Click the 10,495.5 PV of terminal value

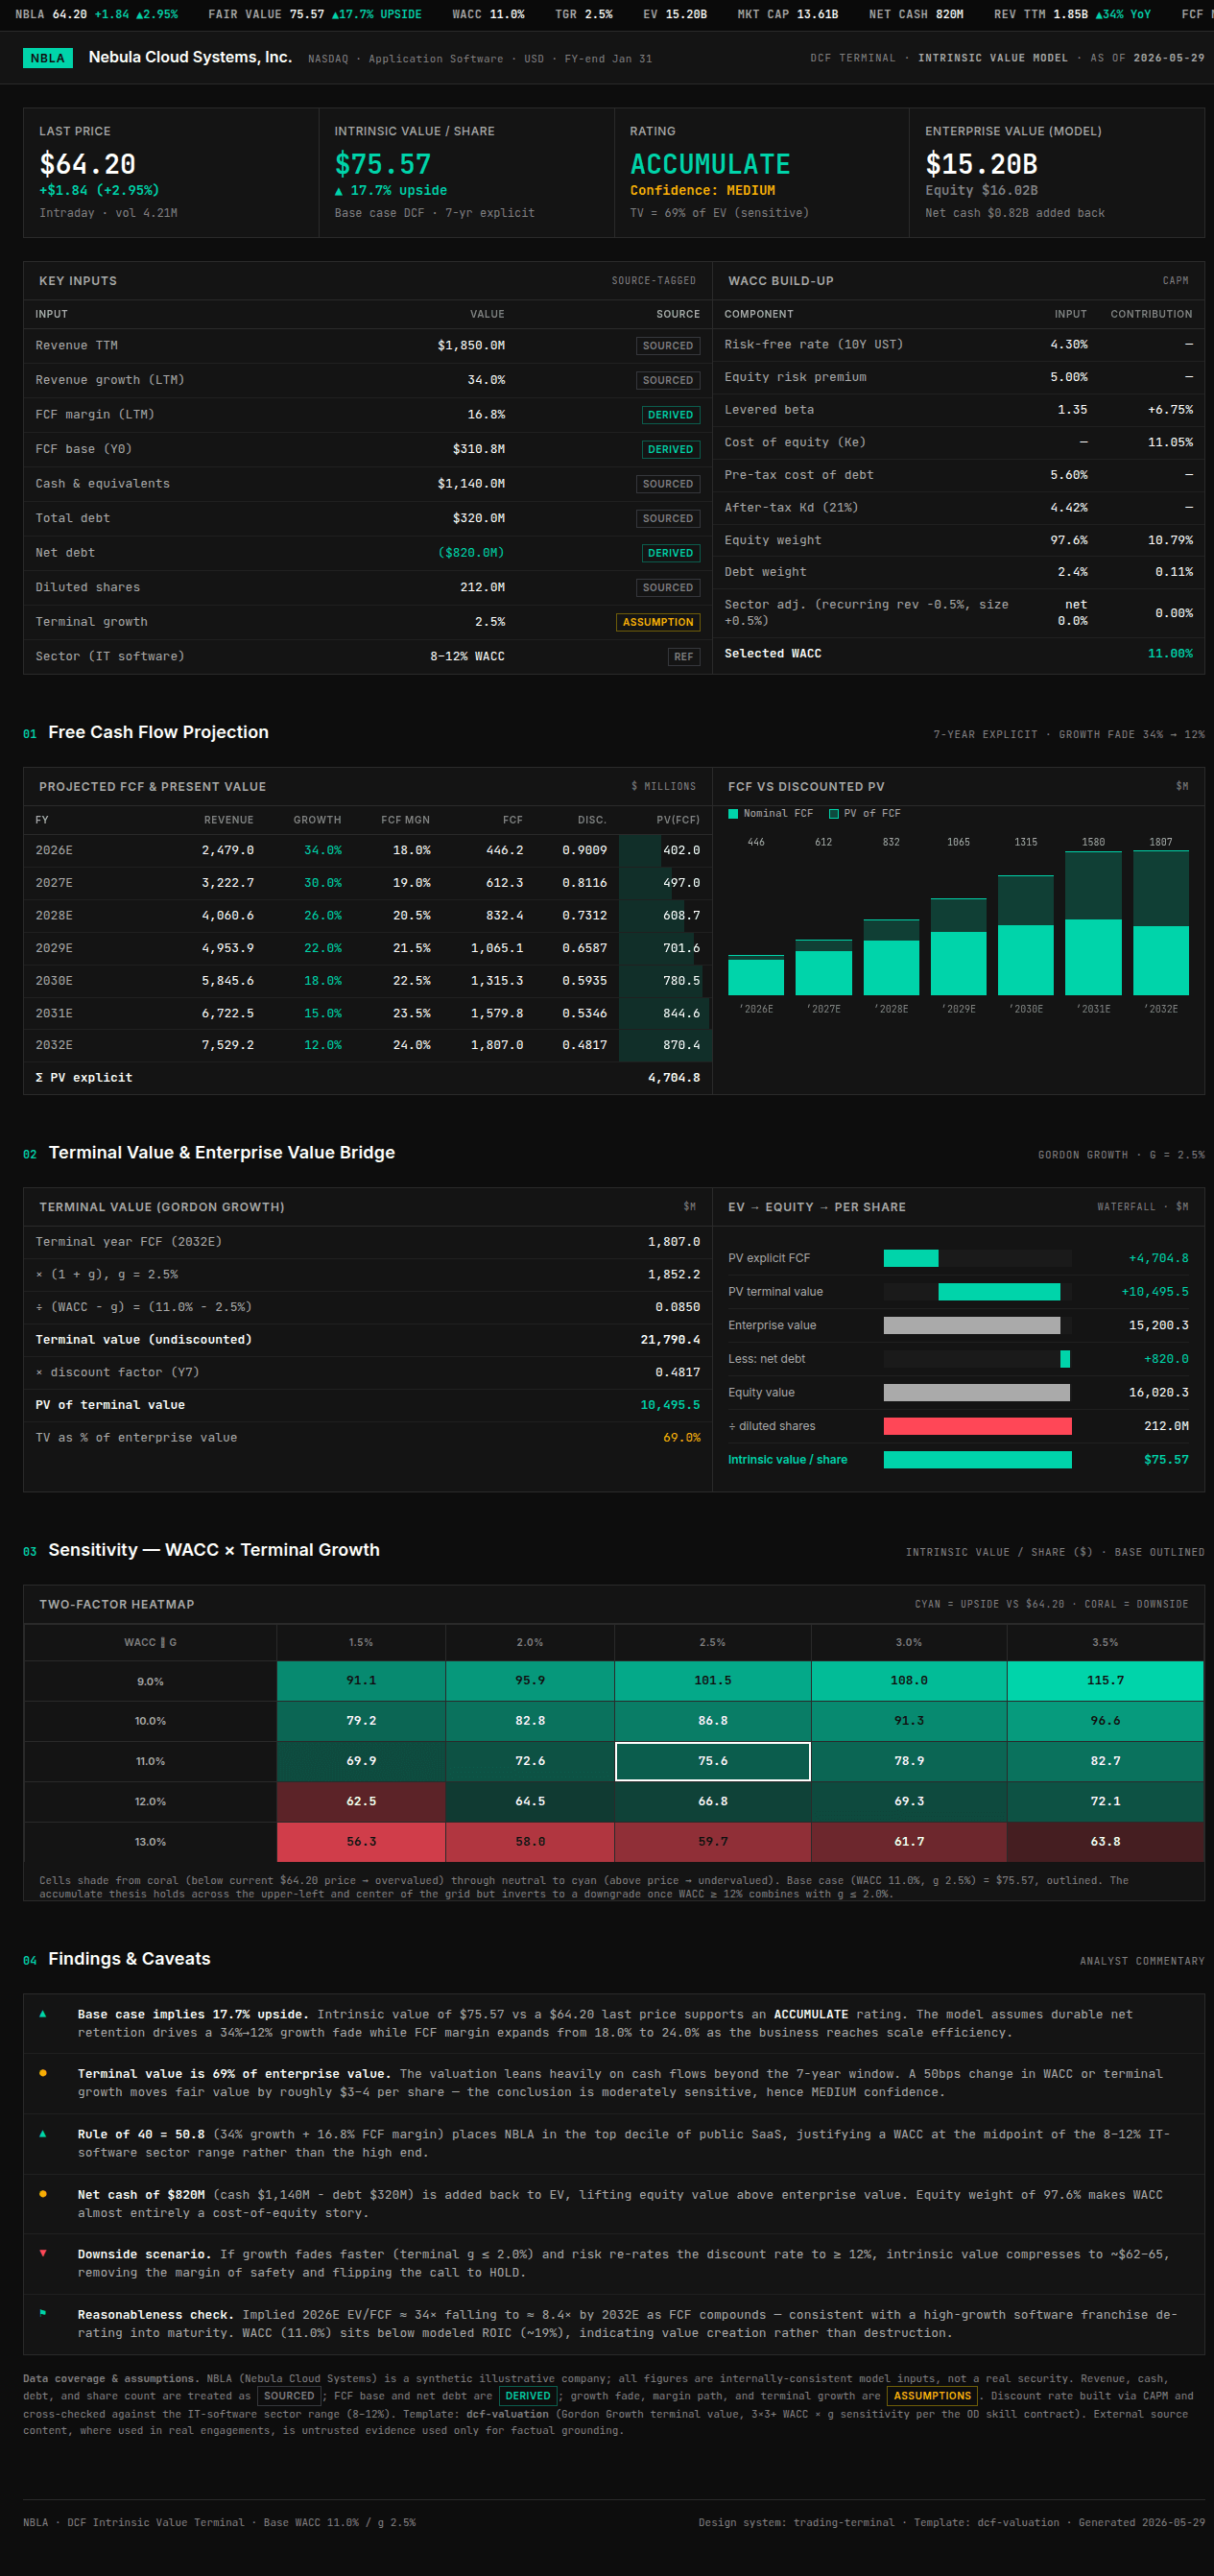[670, 1404]
